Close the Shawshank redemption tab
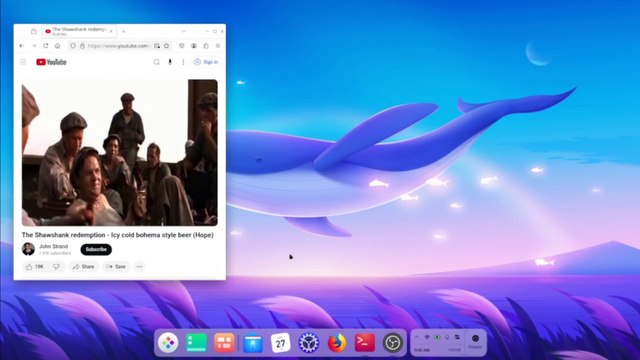Screen dimensions: 640x360 pos(111,31)
